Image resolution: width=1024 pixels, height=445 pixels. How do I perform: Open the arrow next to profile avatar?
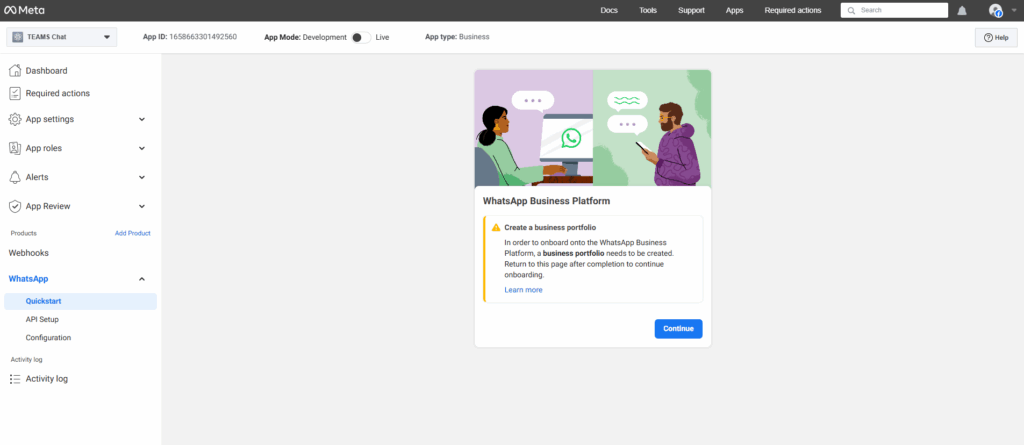1014,10
